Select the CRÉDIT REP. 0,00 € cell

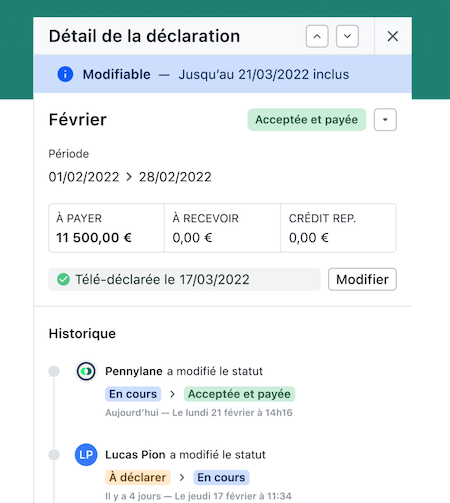[x=338, y=228]
